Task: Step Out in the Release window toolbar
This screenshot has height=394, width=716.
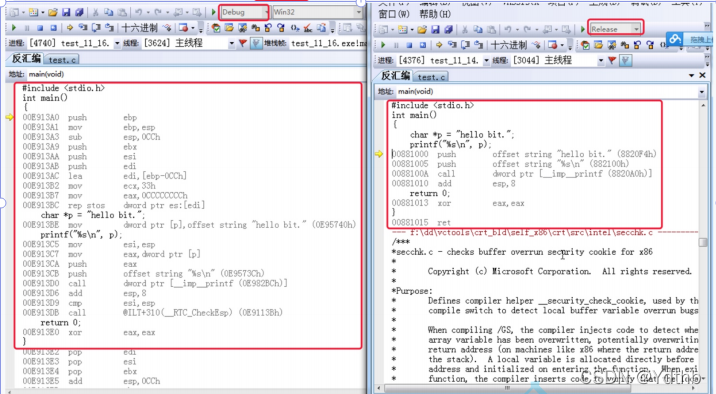Action: (479, 45)
